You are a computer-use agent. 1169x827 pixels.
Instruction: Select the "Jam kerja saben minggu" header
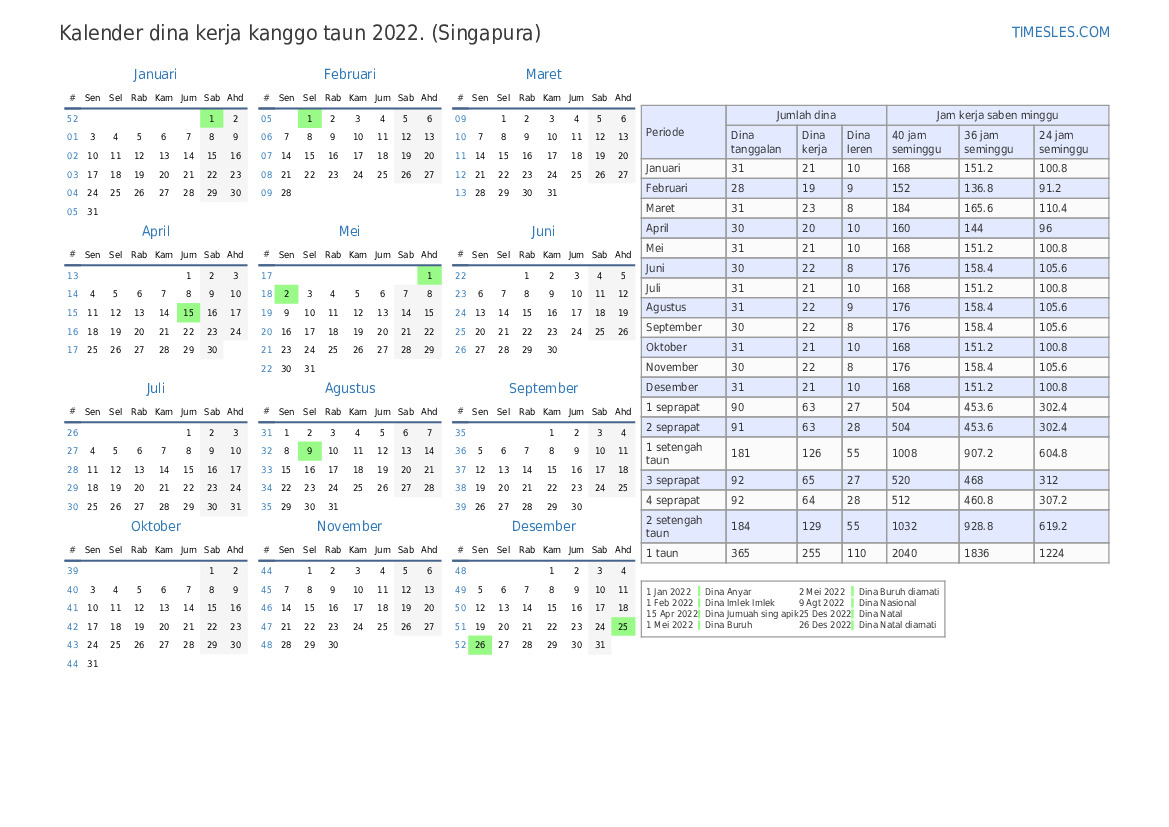click(996, 115)
